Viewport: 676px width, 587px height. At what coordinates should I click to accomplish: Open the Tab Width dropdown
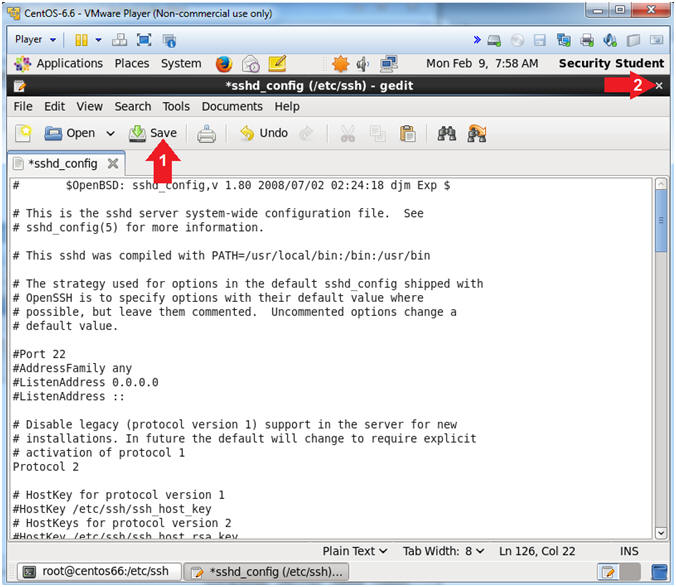(x=444, y=551)
